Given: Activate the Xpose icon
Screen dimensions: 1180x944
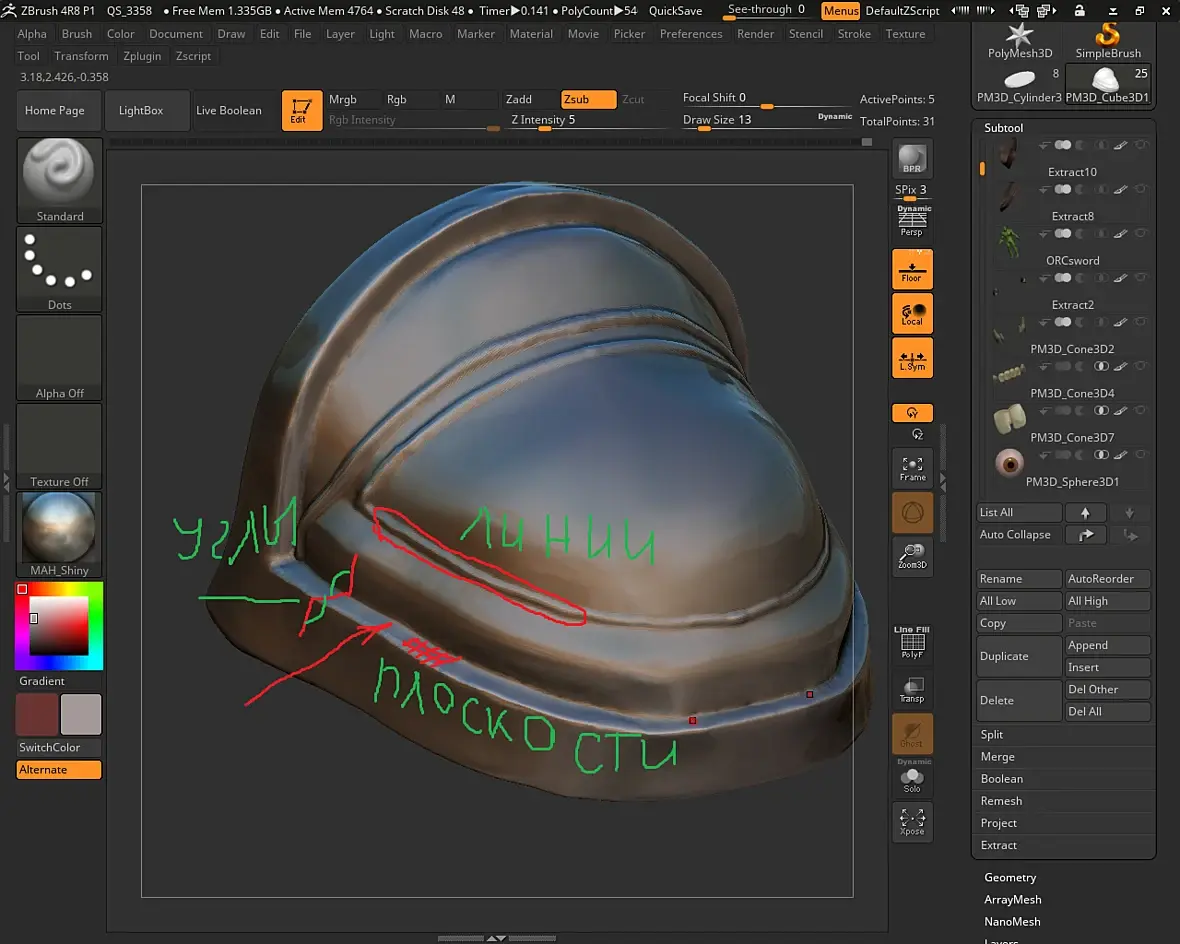Looking at the screenshot, I should 912,822.
